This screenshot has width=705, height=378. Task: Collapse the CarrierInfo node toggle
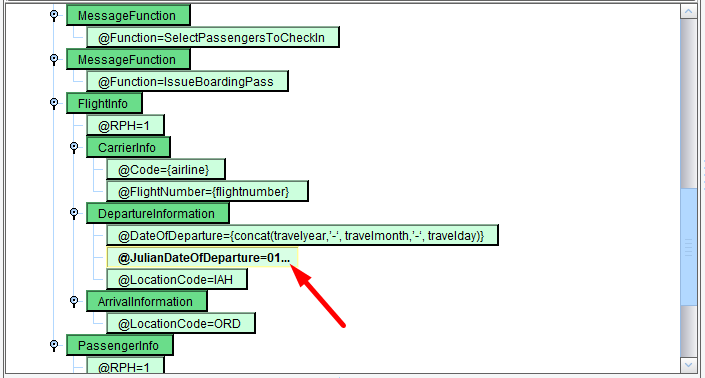pos(74,147)
